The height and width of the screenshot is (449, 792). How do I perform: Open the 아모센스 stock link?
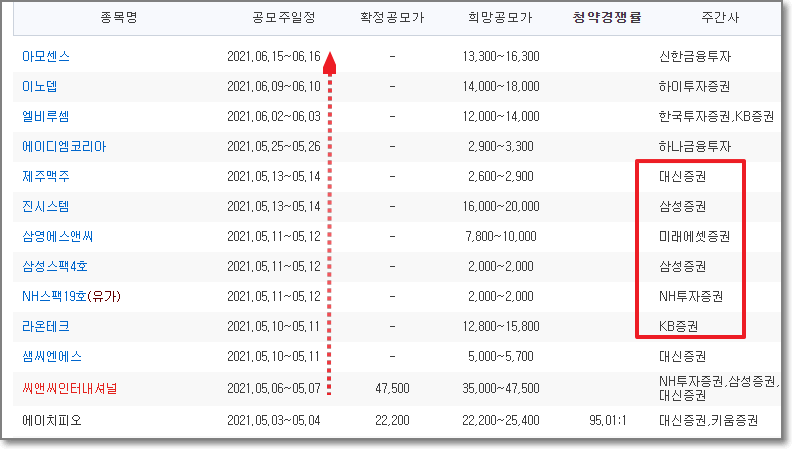[46, 56]
